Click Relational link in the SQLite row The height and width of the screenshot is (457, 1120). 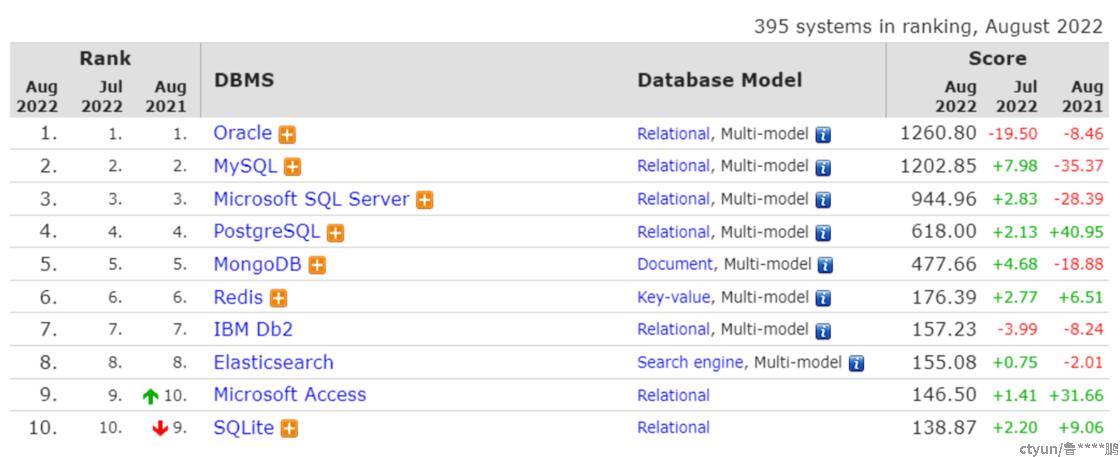pyautogui.click(x=674, y=428)
